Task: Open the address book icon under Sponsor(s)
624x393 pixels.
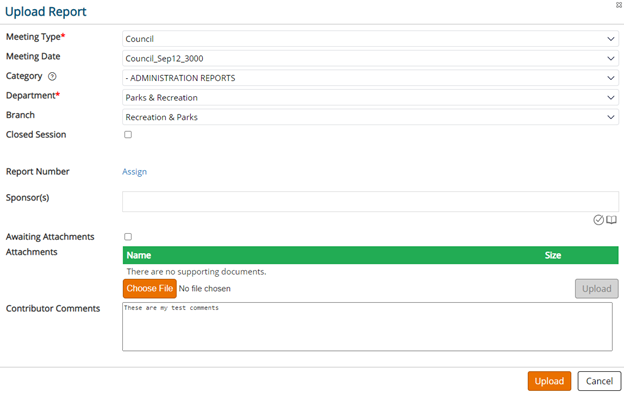Action: [611, 220]
